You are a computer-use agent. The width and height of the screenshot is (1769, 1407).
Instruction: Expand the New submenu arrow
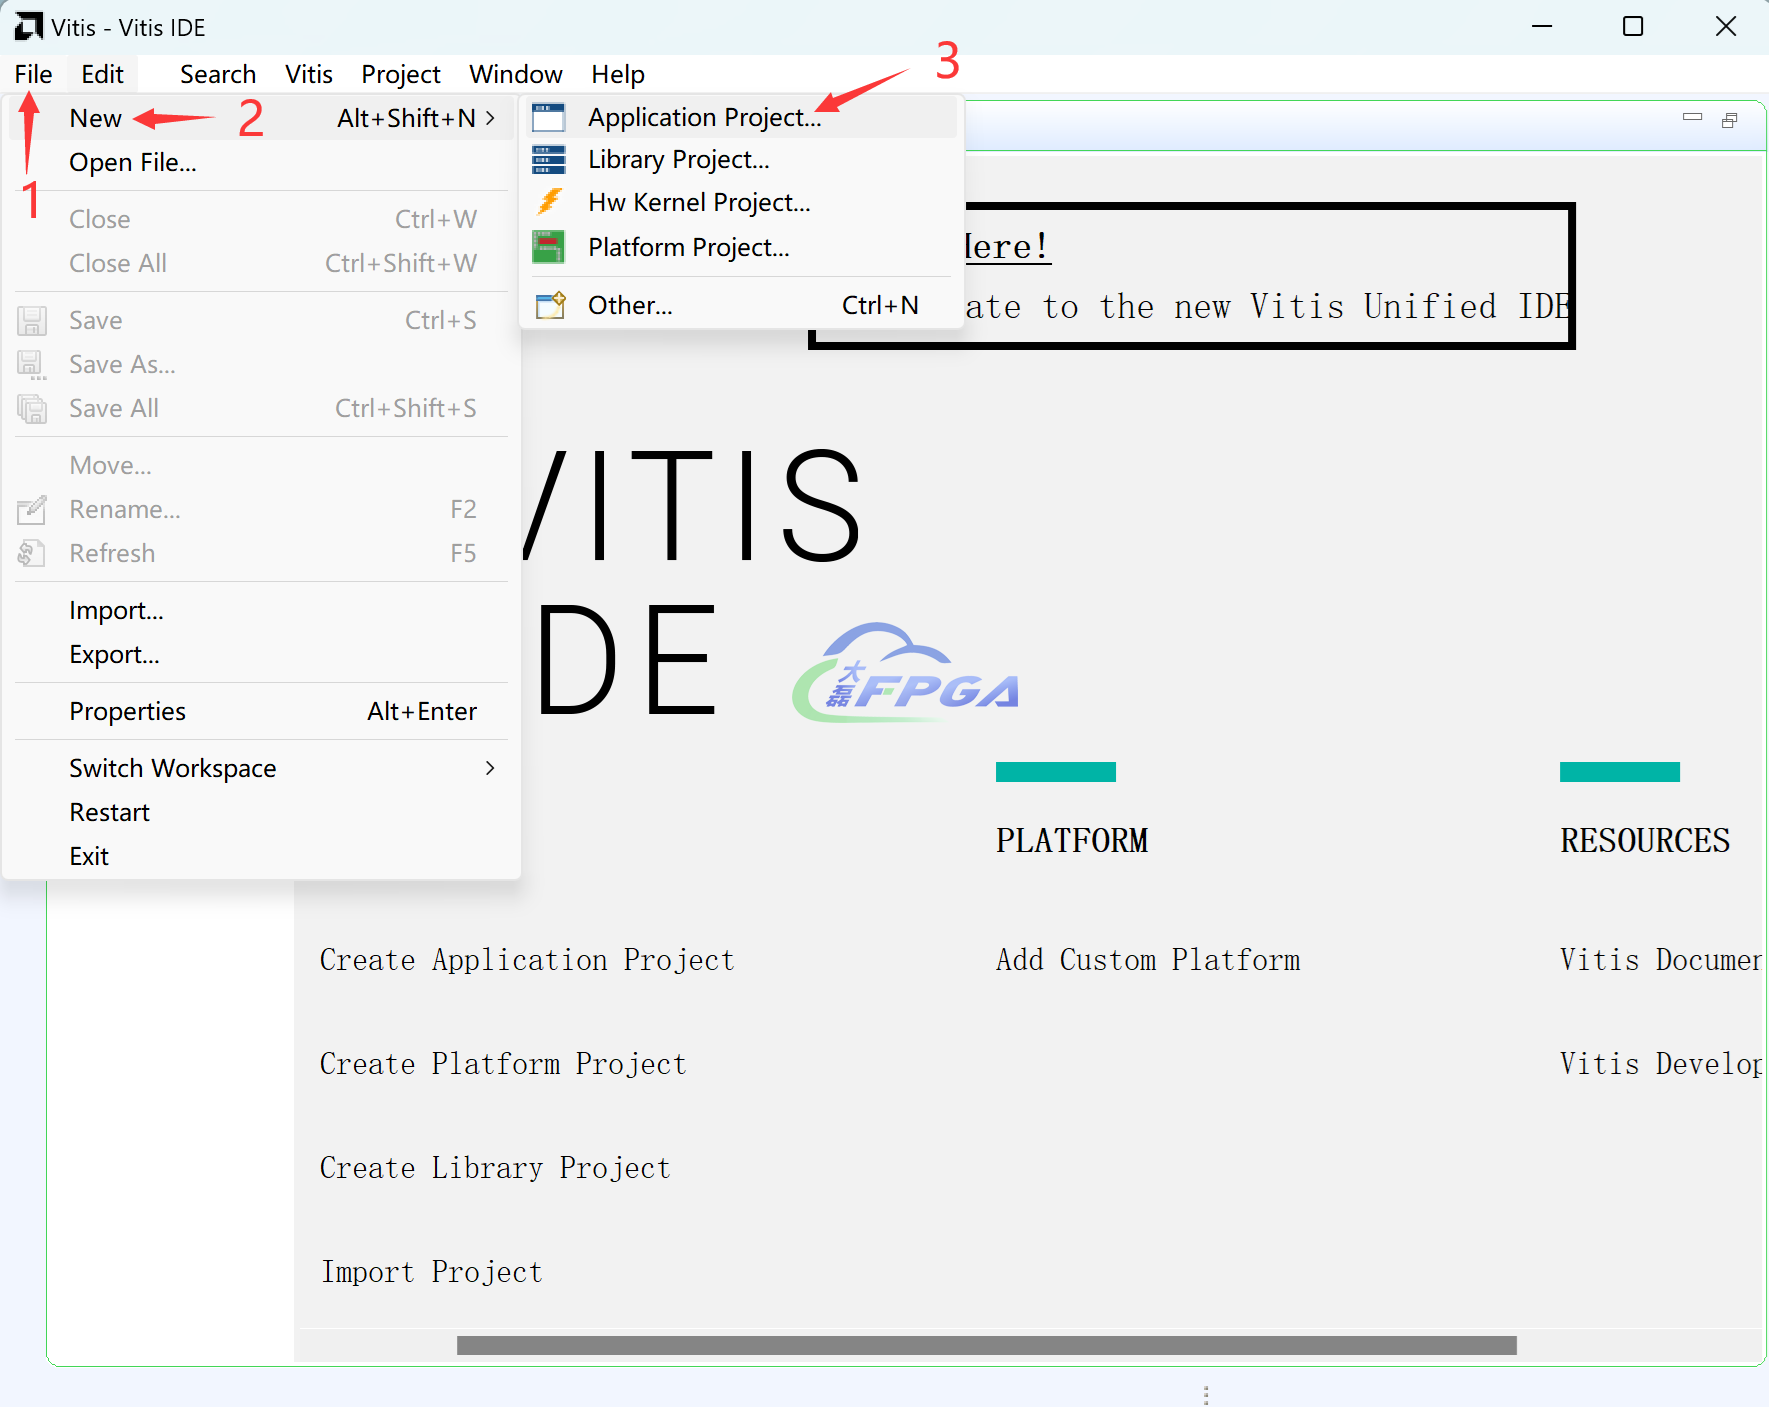click(x=490, y=118)
